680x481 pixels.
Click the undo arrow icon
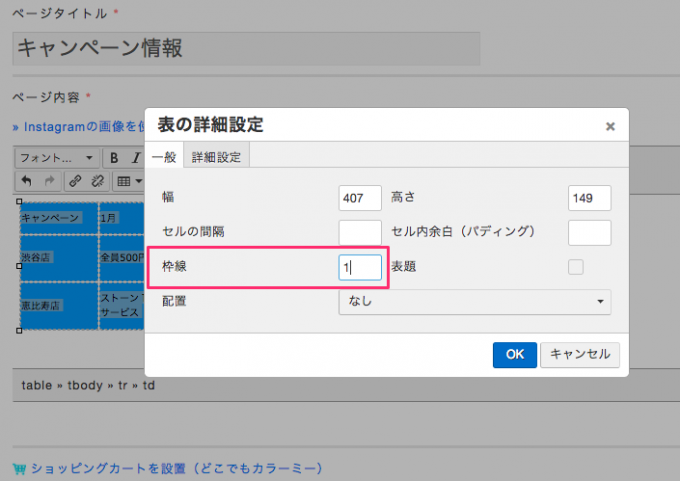tap(26, 180)
